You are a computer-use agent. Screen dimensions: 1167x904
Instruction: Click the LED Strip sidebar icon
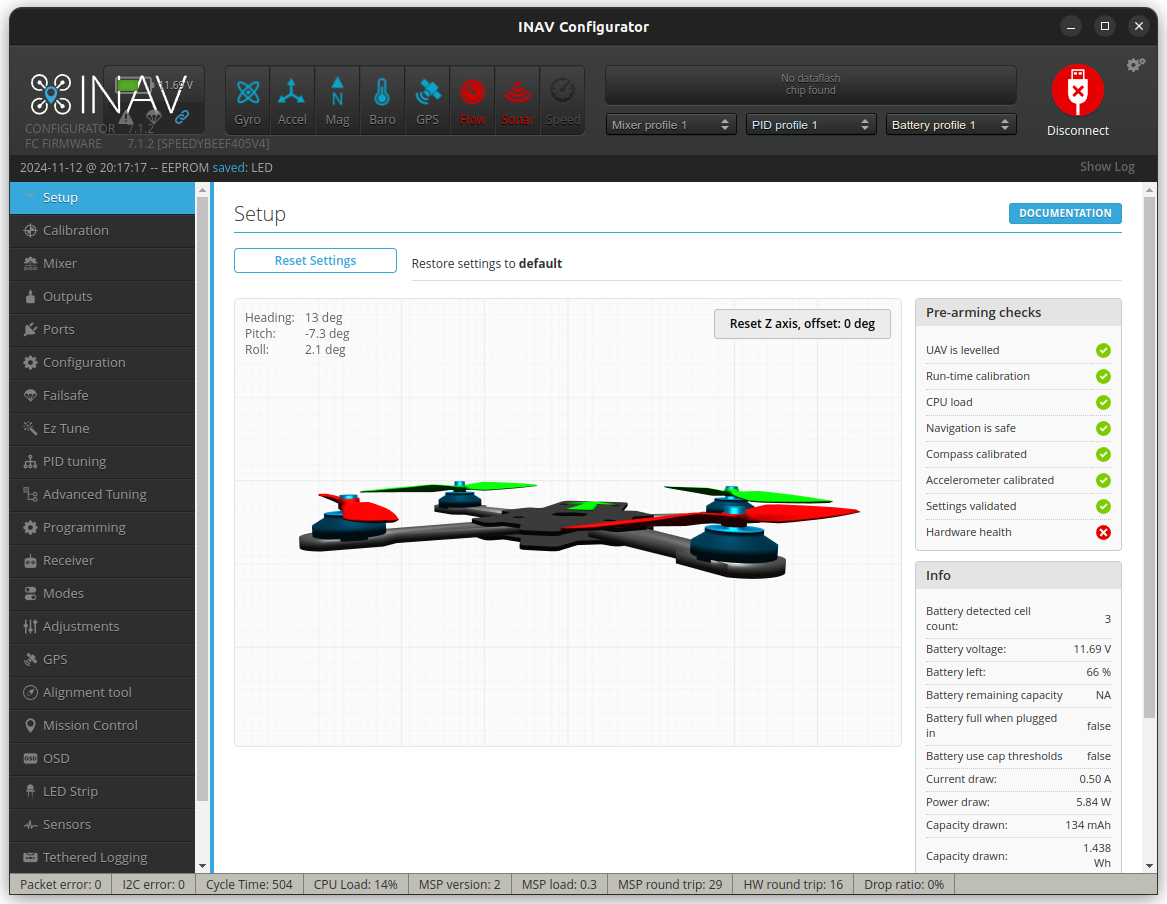tap(31, 792)
